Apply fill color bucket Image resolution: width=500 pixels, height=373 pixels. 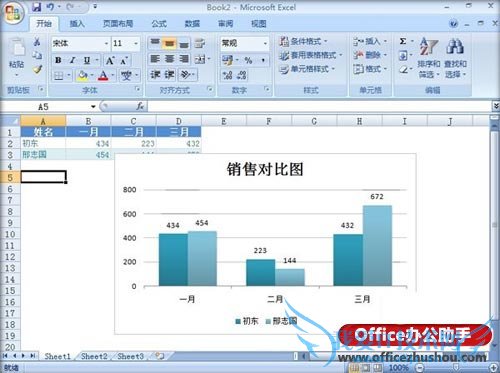tap(82, 76)
